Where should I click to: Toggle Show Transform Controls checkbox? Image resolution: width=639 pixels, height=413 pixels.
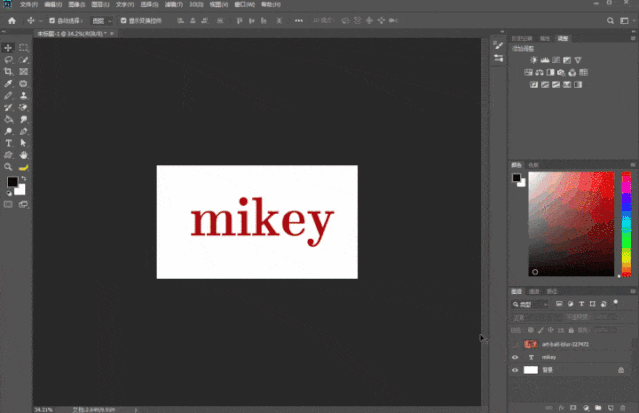click(123, 20)
